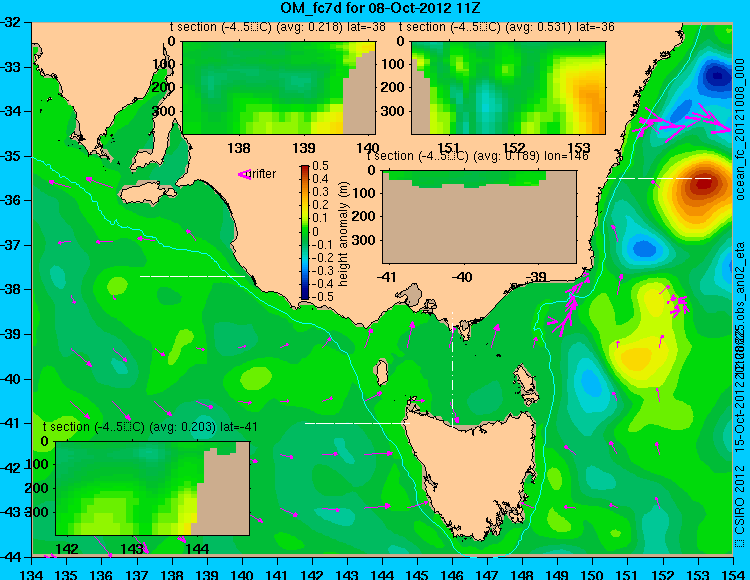Click King Island in Bass Strait

pyautogui.click(x=381, y=373)
